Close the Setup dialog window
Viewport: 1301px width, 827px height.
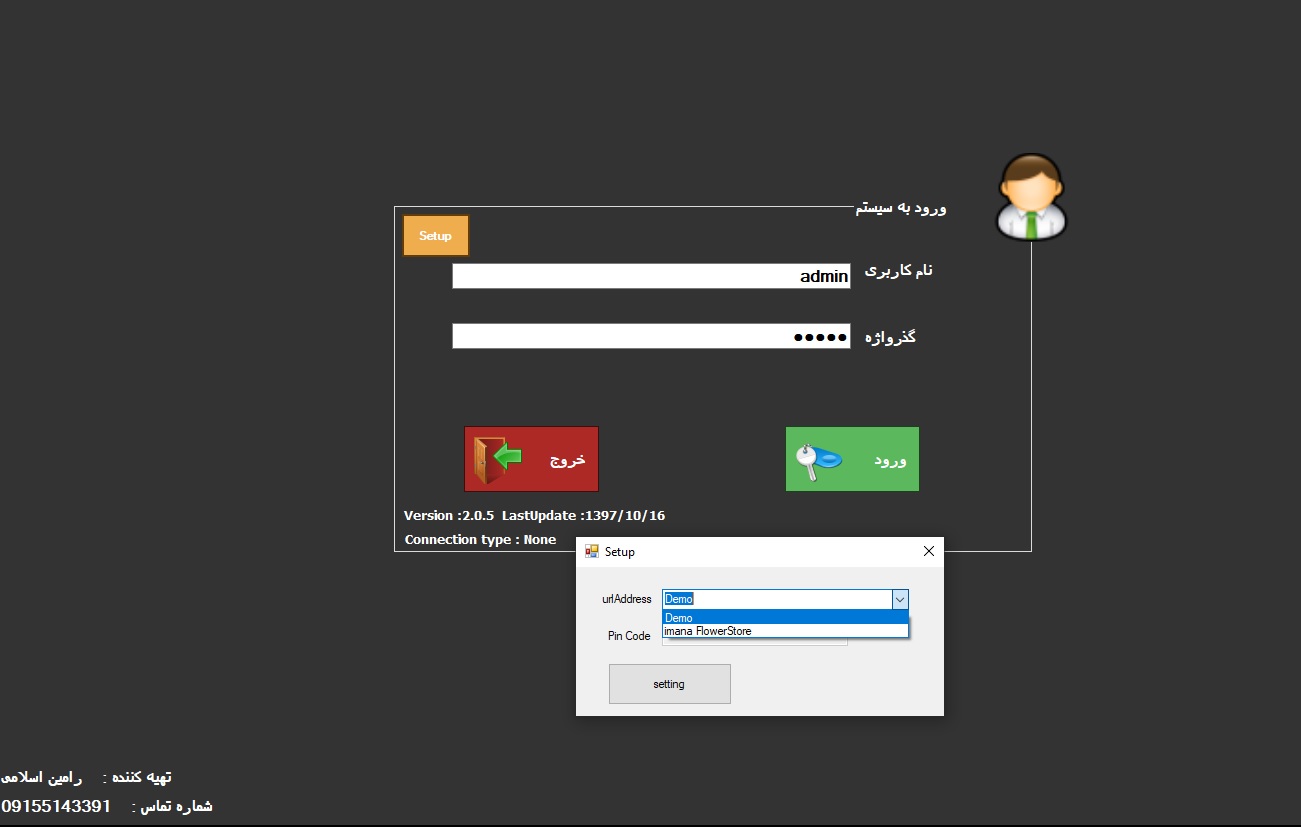pos(928,551)
